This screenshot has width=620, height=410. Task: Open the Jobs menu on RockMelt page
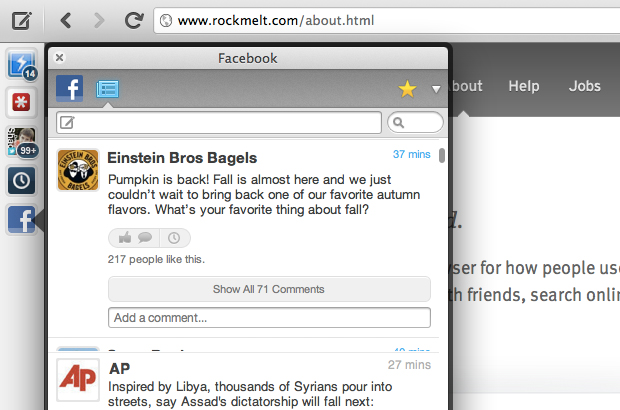tap(585, 86)
